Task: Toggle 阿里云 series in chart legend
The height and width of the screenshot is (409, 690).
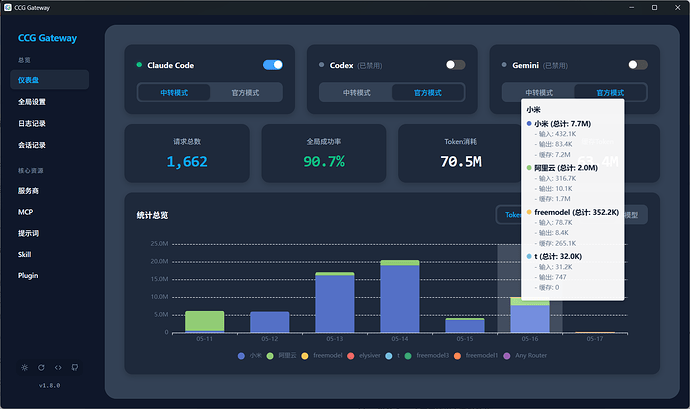Action: pyautogui.click(x=281, y=356)
